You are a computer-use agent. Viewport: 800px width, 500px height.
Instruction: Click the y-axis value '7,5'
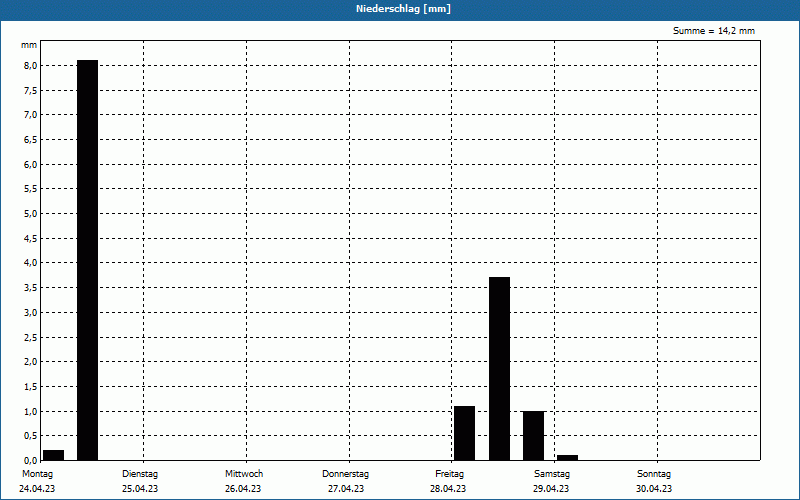(x=30, y=90)
